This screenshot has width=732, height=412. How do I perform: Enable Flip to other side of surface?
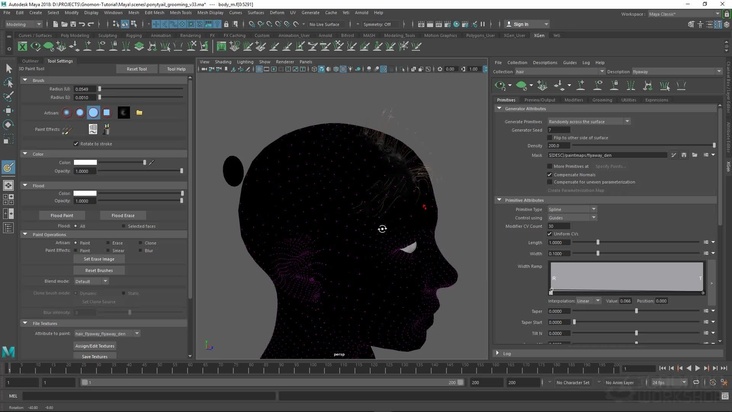pyautogui.click(x=550, y=138)
